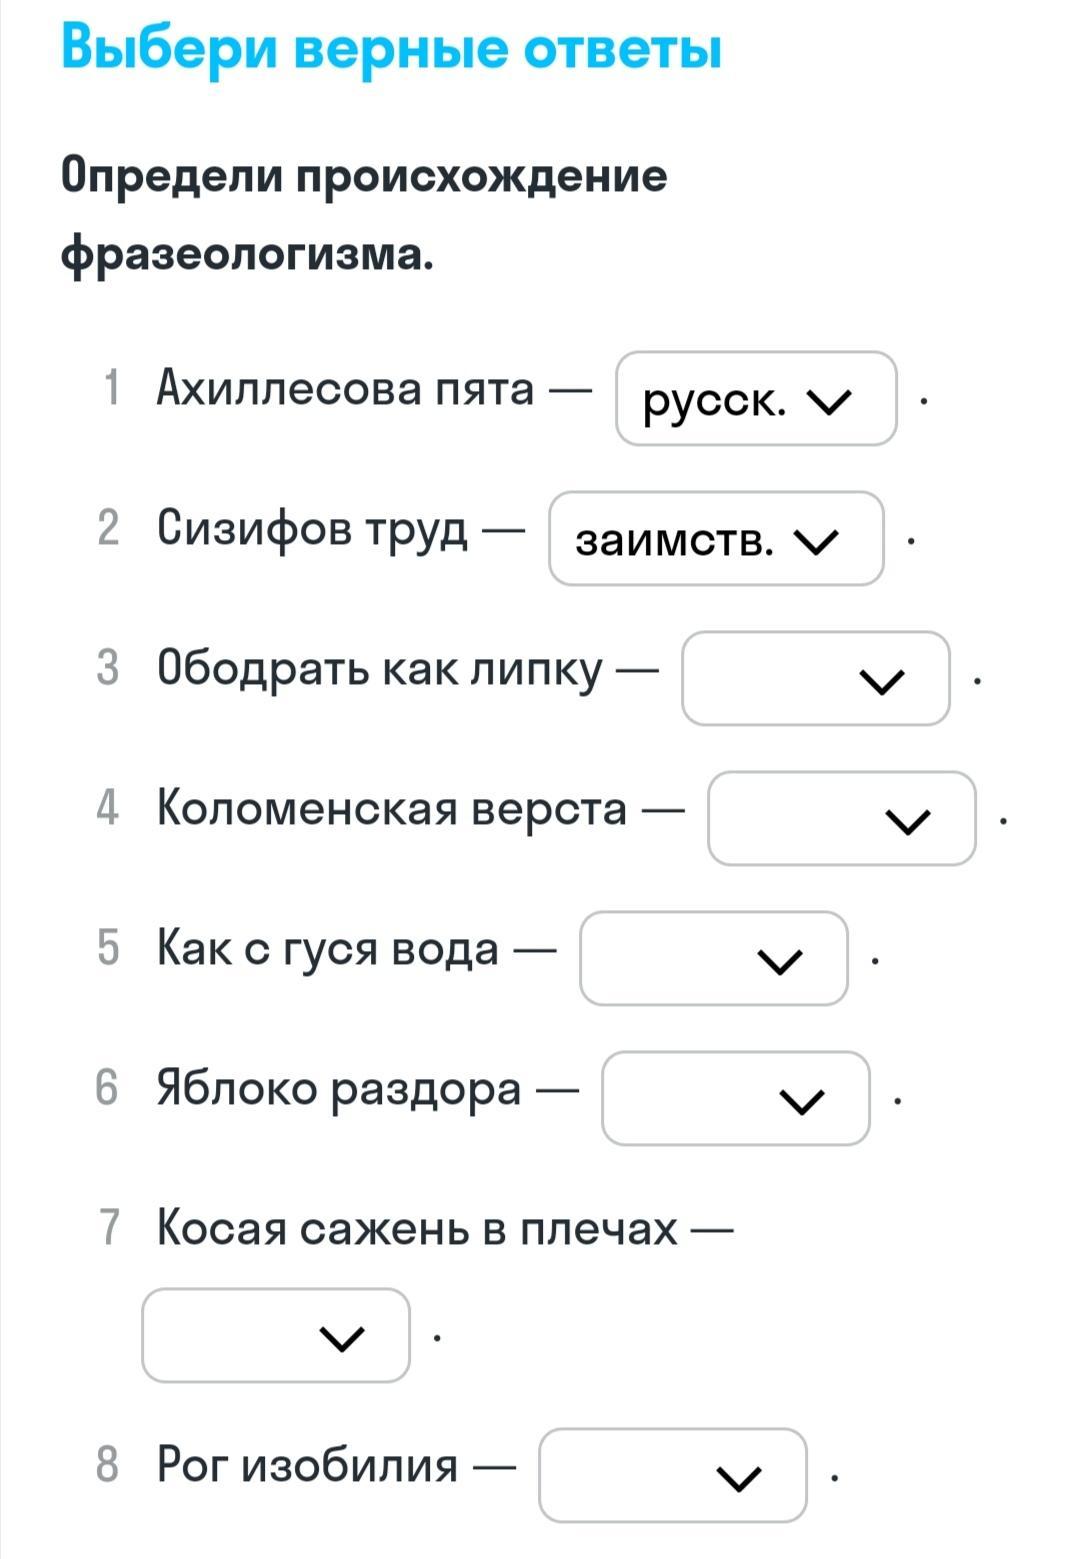Click the phrase text Как с гуся вода

click(x=327, y=948)
